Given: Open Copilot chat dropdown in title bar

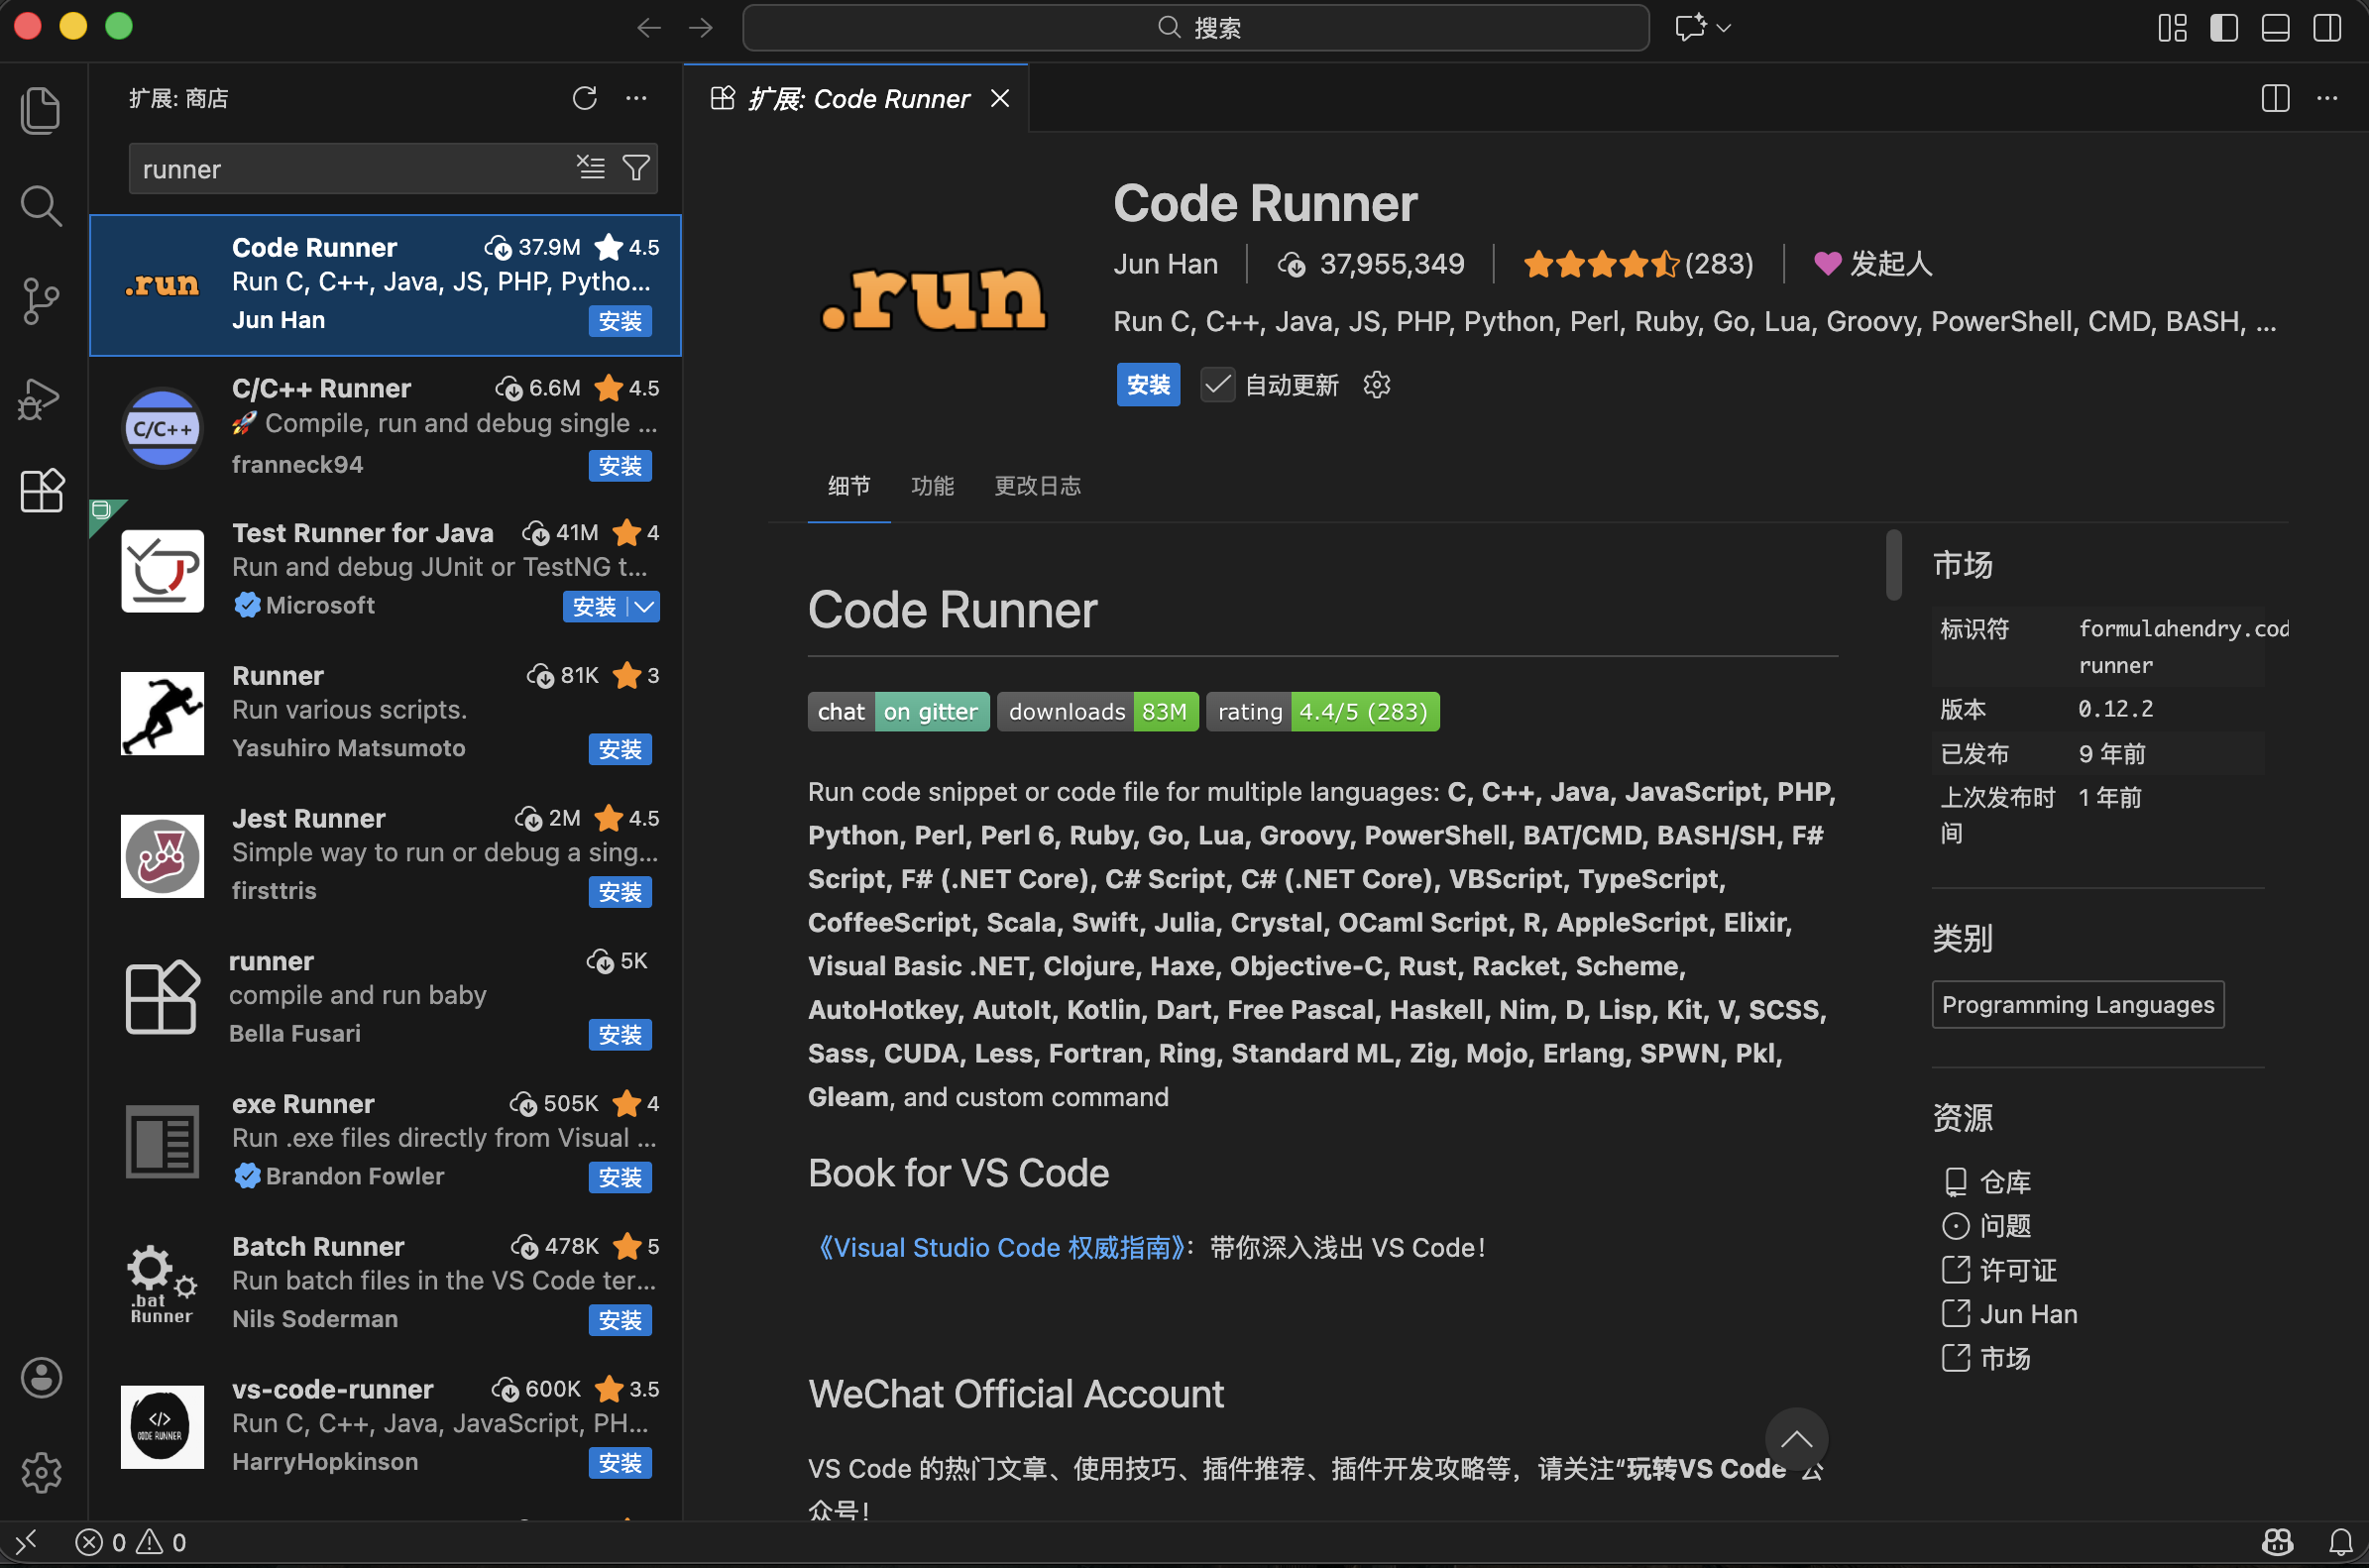Looking at the screenshot, I should pos(1723,28).
